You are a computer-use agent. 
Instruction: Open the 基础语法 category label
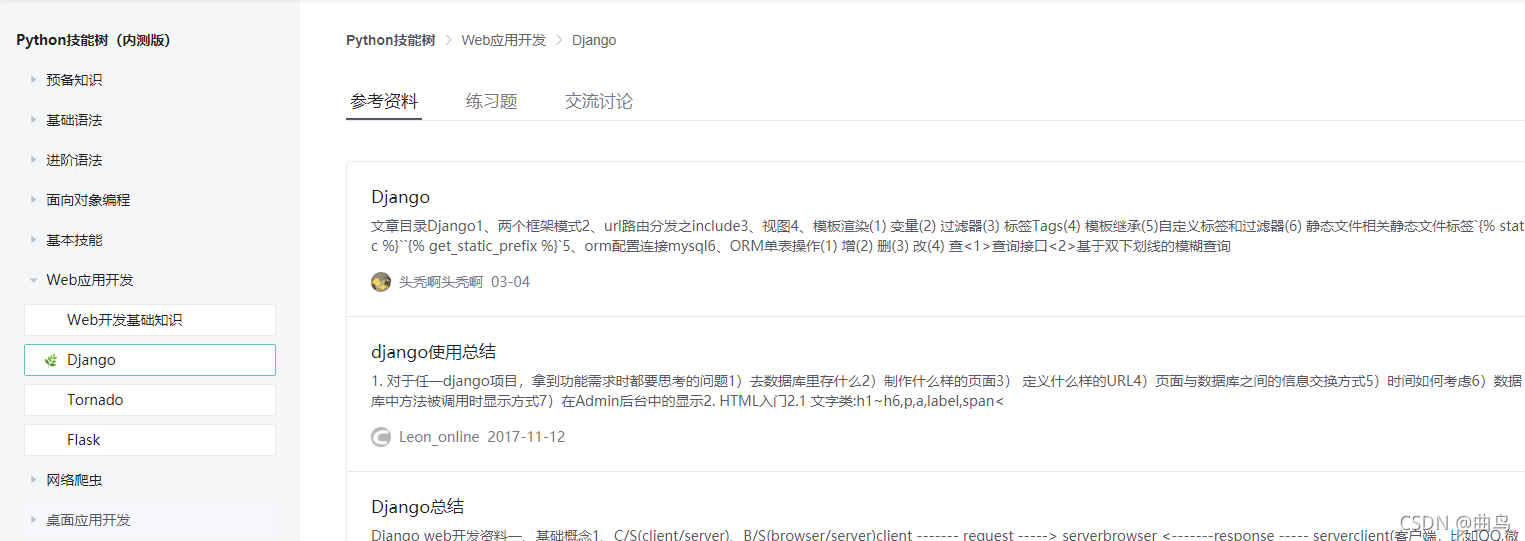[x=74, y=120]
